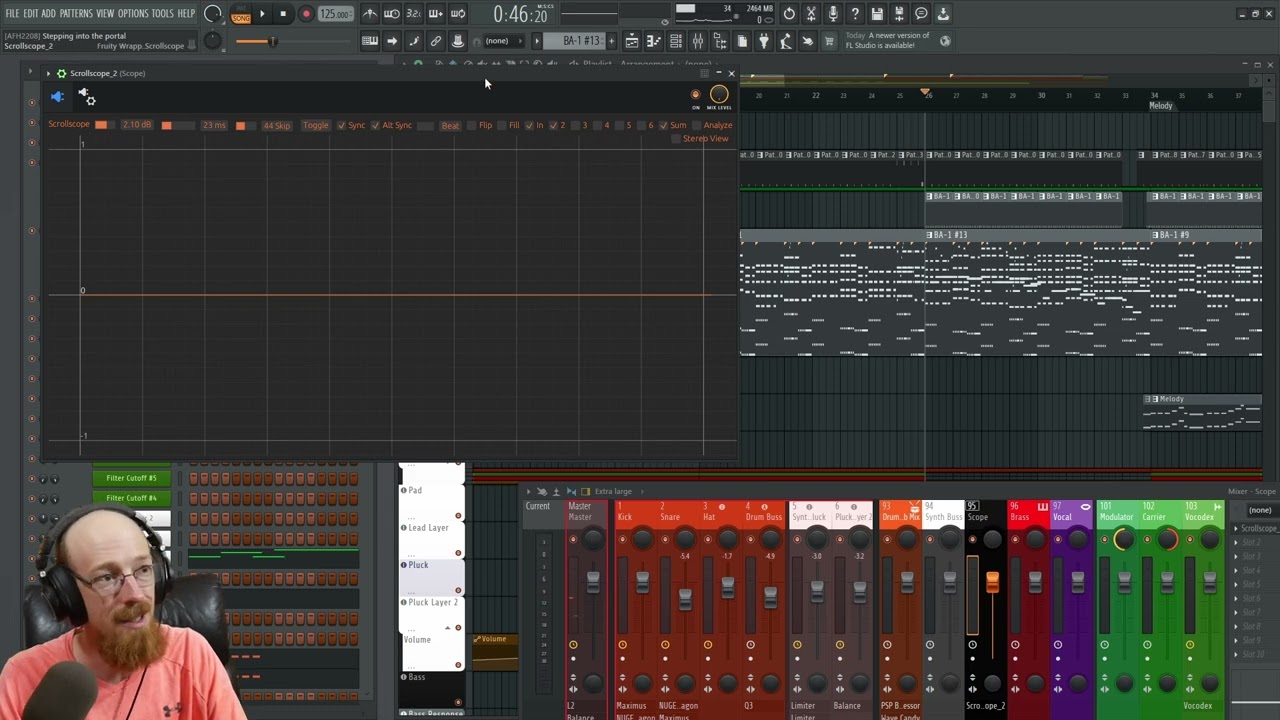Click the shopping cart icon
The image size is (1280, 720).
[829, 41]
